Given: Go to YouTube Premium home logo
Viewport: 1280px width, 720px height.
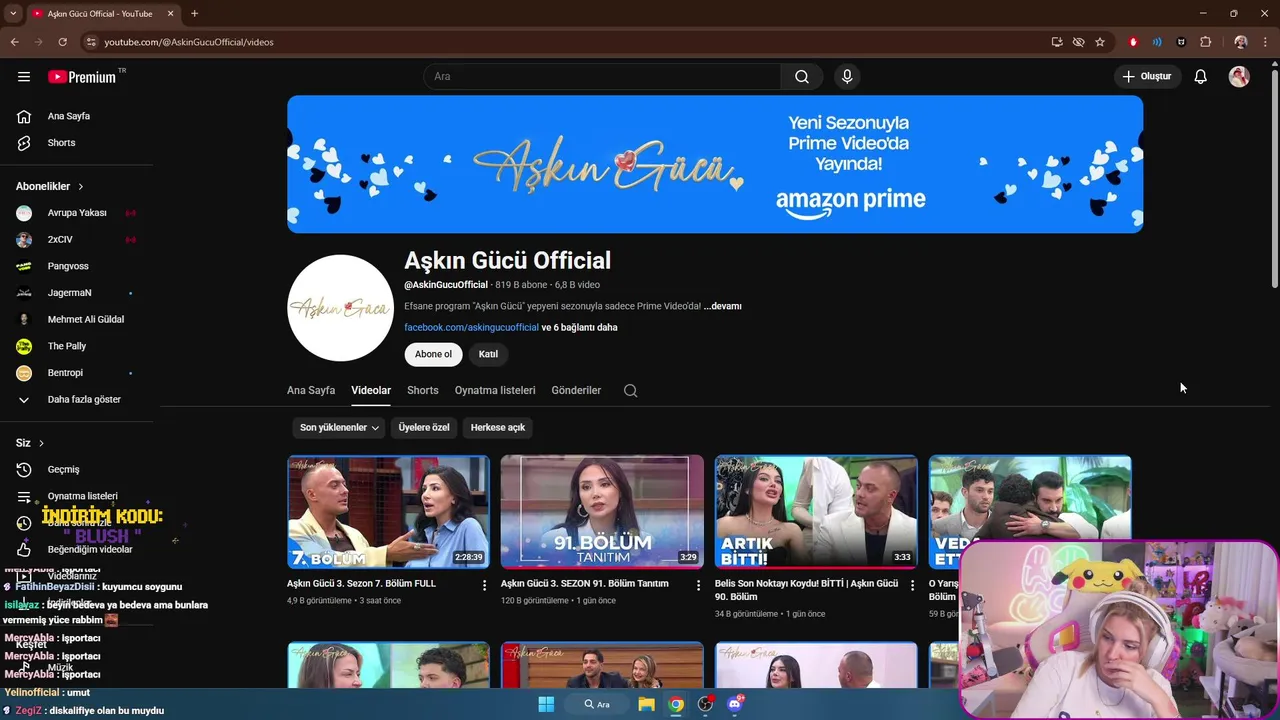Looking at the screenshot, I should tap(82, 77).
